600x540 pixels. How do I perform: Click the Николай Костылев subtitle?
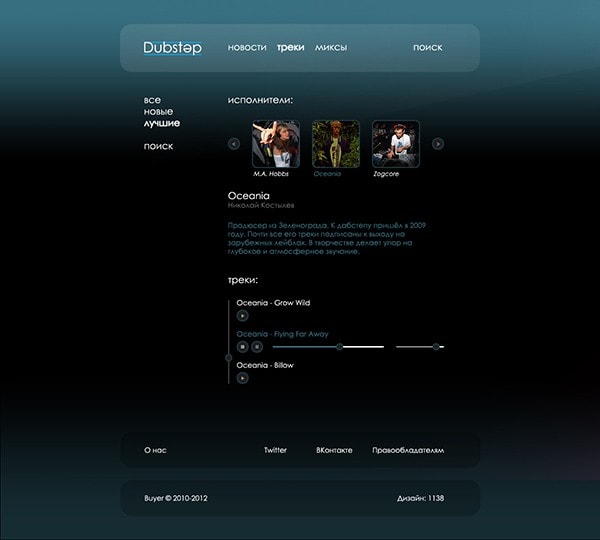[x=261, y=206]
